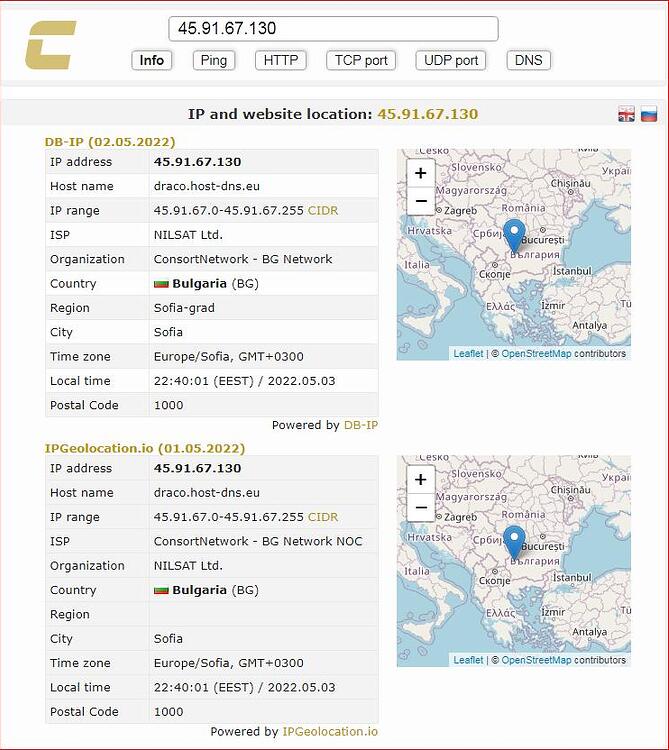This screenshot has width=669, height=750.
Task: Select host name draco.host-dns.eu in IPGeolocation.io table
Action: [x=207, y=493]
